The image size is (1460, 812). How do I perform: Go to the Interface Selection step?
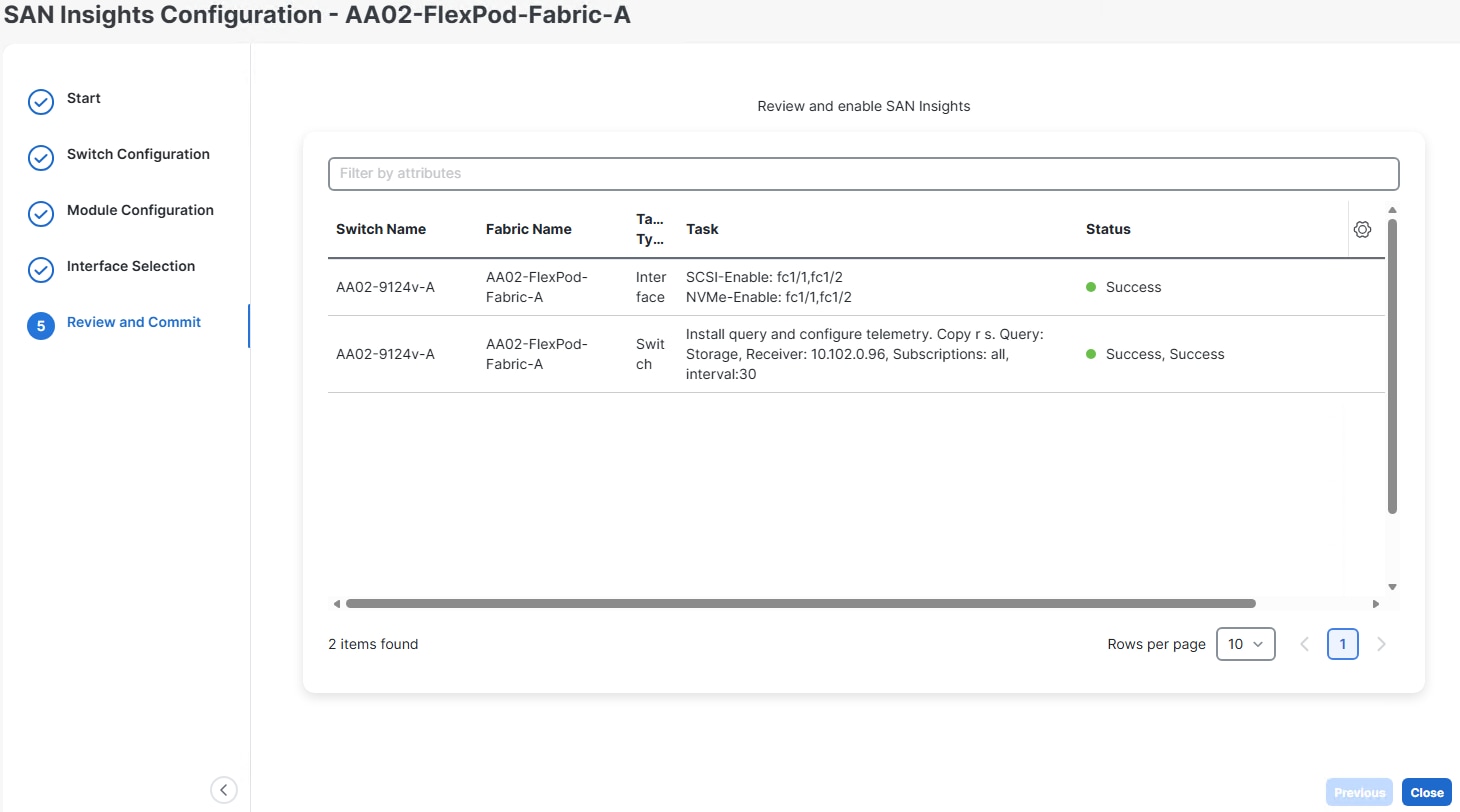click(131, 266)
